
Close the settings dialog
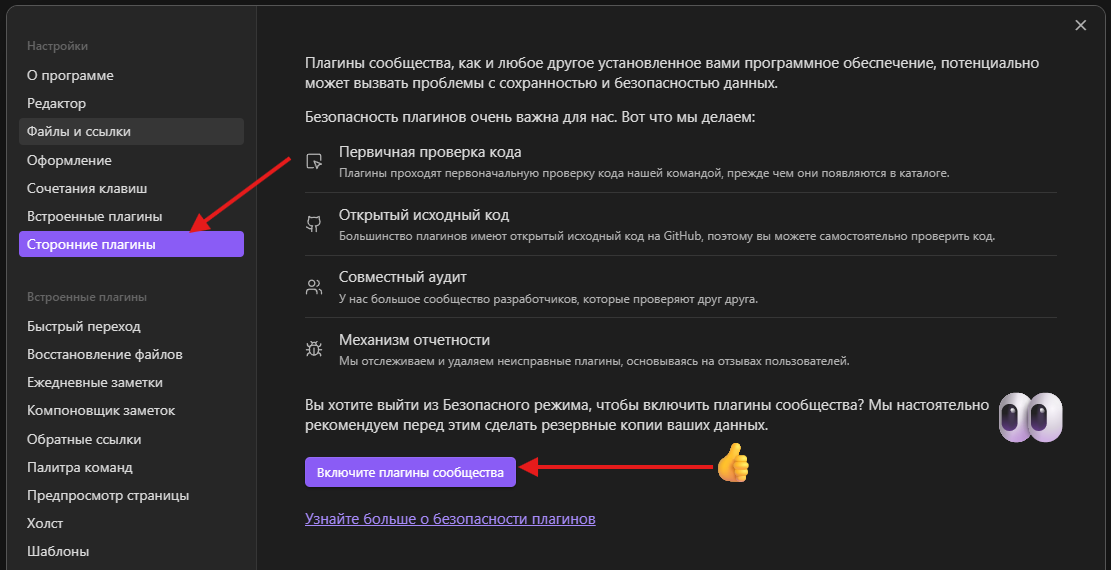point(1080,26)
